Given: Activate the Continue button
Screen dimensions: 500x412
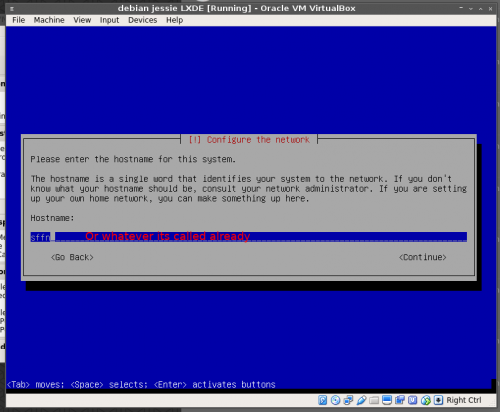Looking at the screenshot, I should coord(423,257).
